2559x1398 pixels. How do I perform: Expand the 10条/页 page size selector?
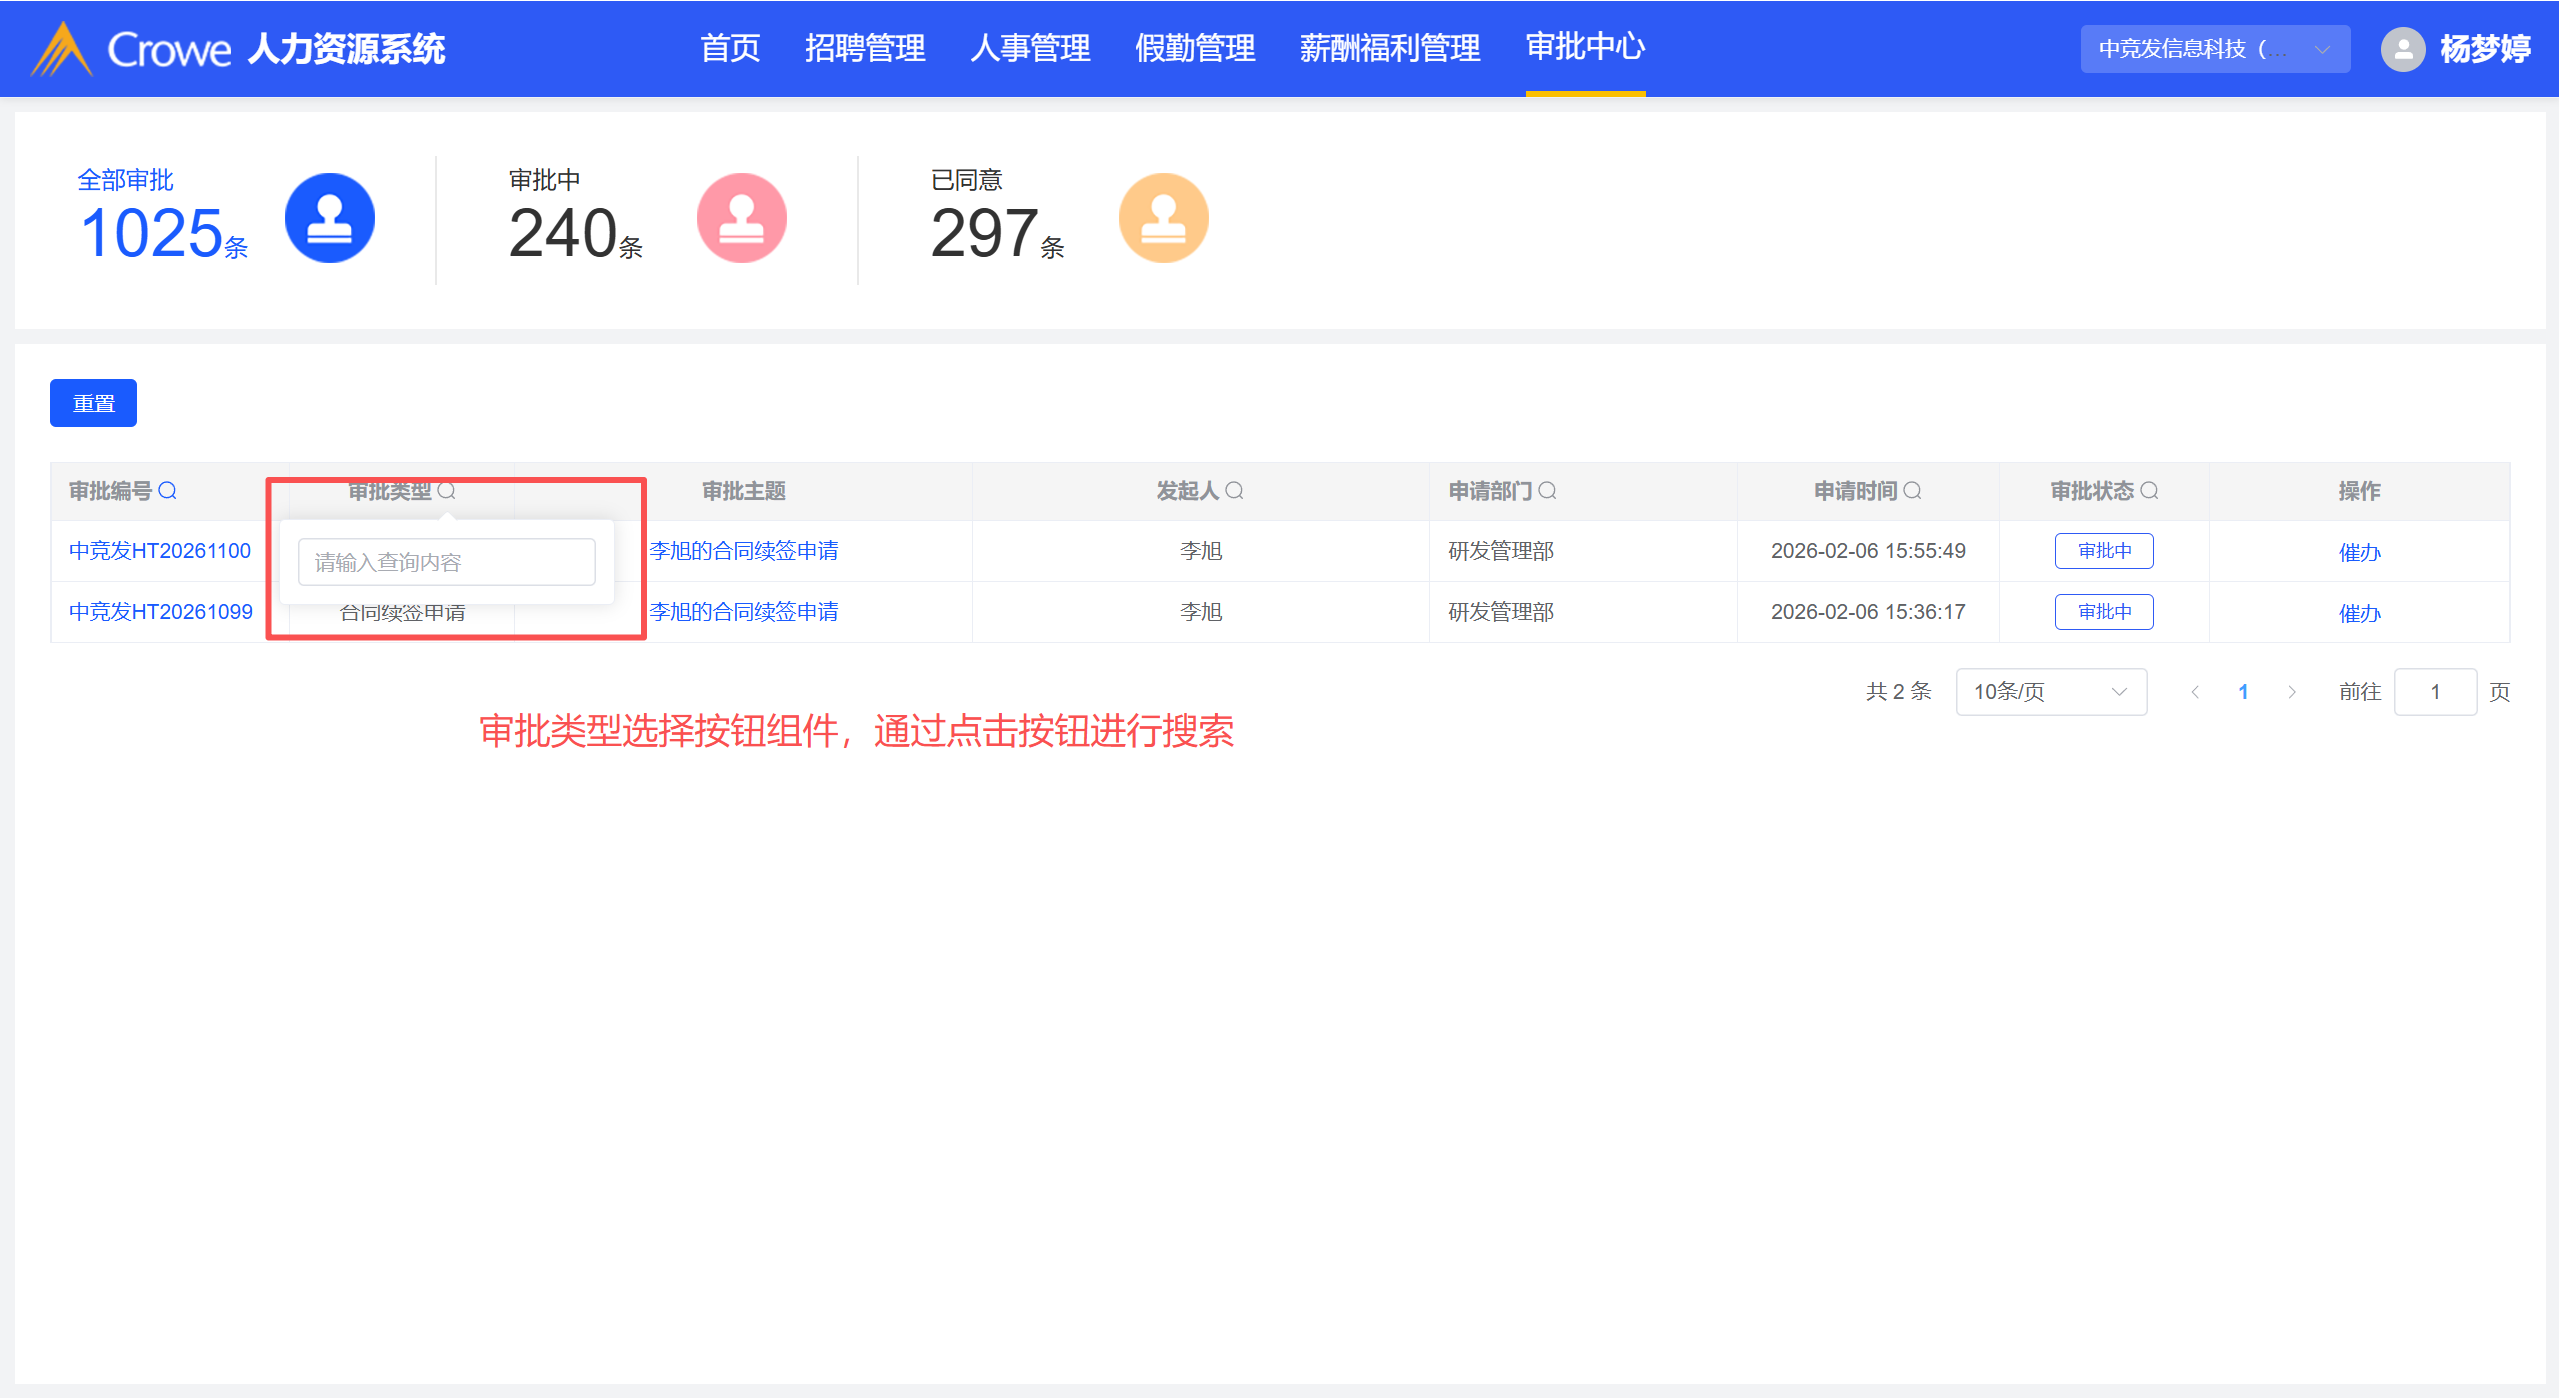(2050, 692)
